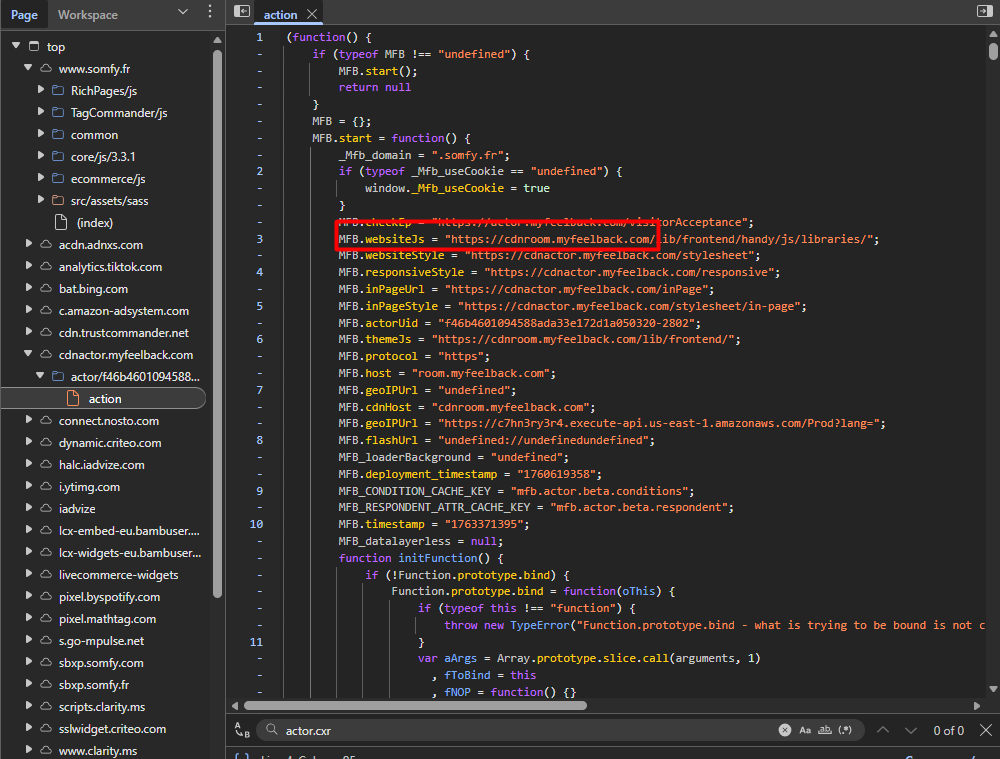Collapse the www.somfy.fr domain node
The width and height of the screenshot is (1000, 759).
29,69
